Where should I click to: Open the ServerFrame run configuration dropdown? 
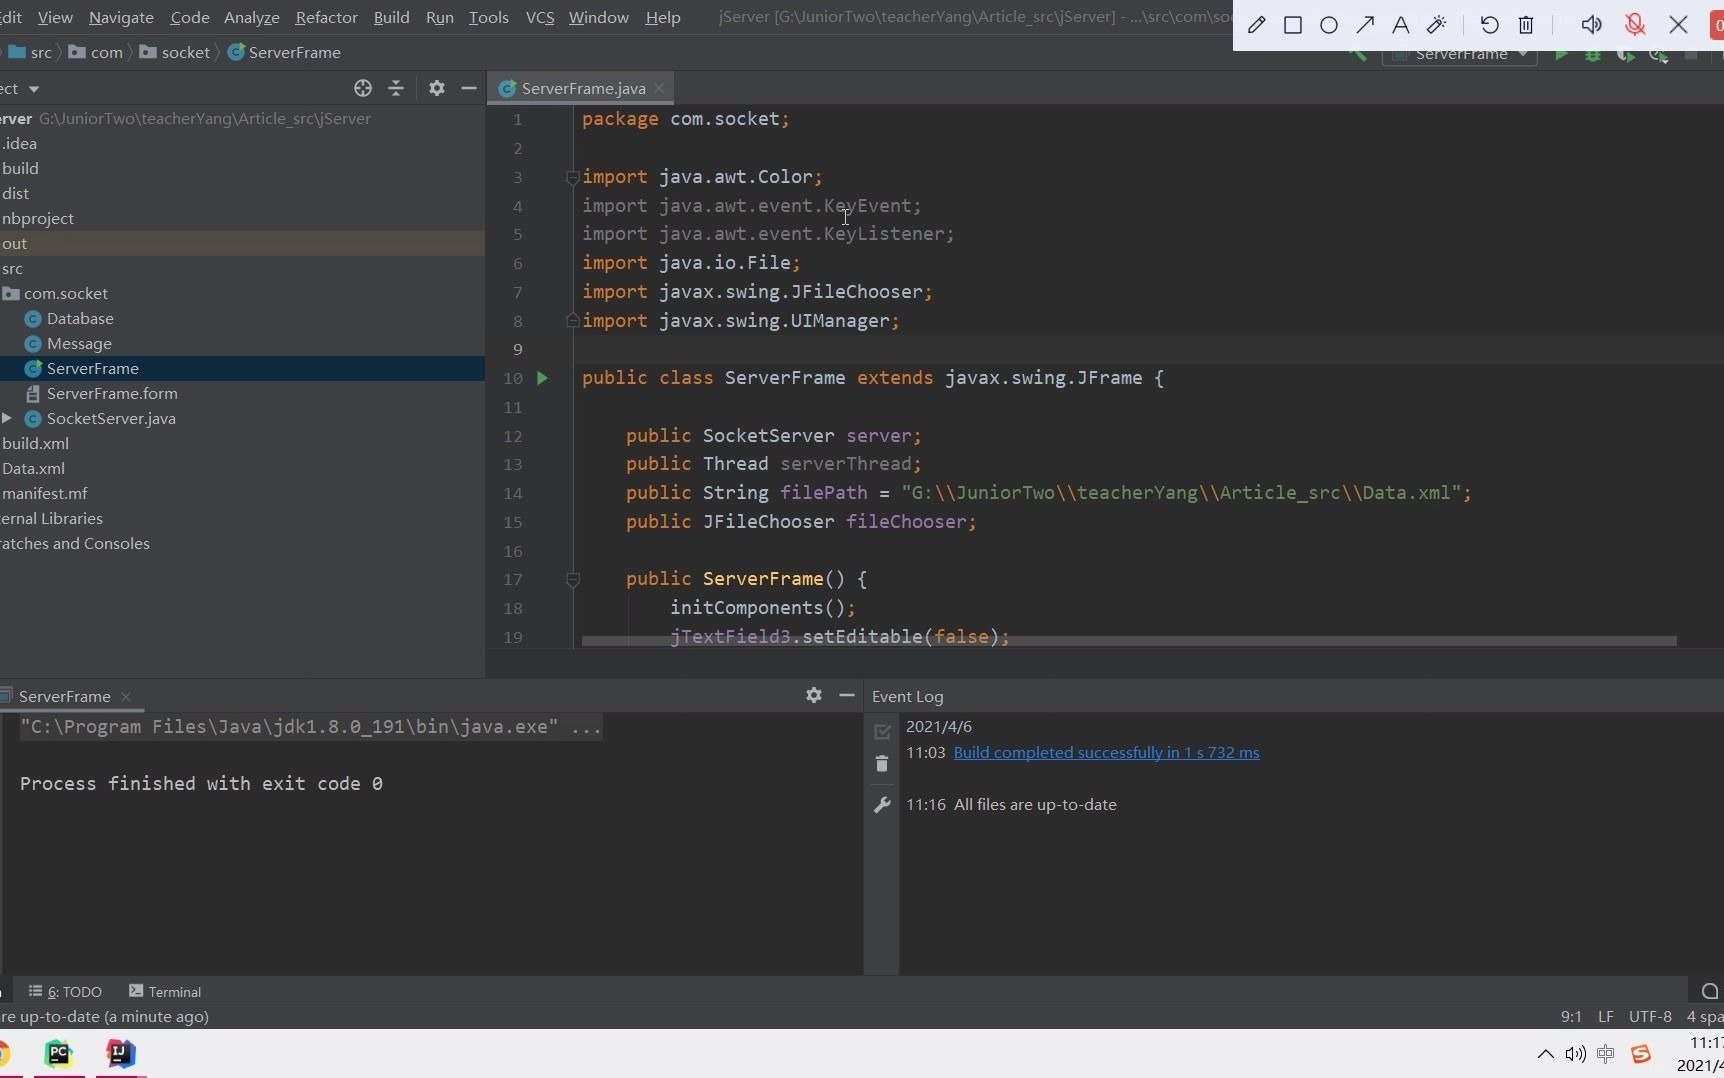point(1459,56)
